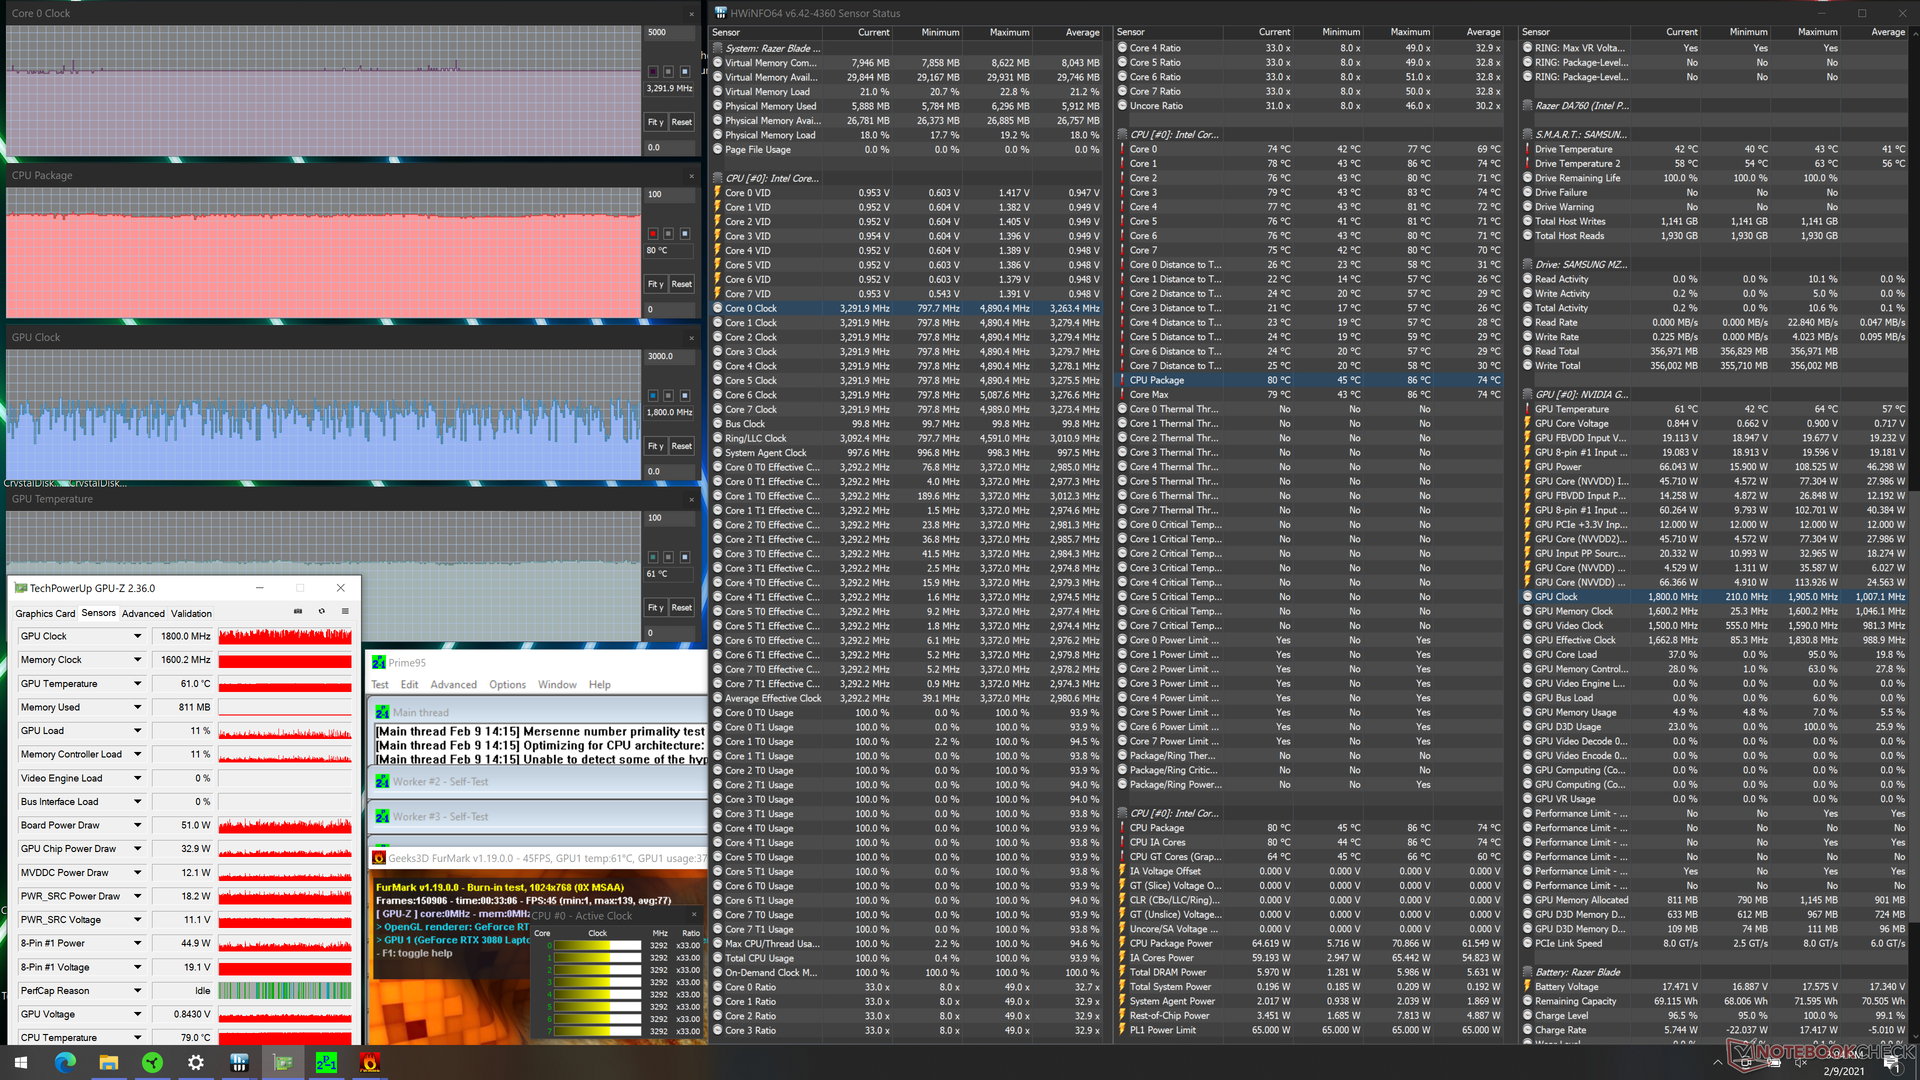Click the GPU-Z taskbar icon

tap(283, 1063)
